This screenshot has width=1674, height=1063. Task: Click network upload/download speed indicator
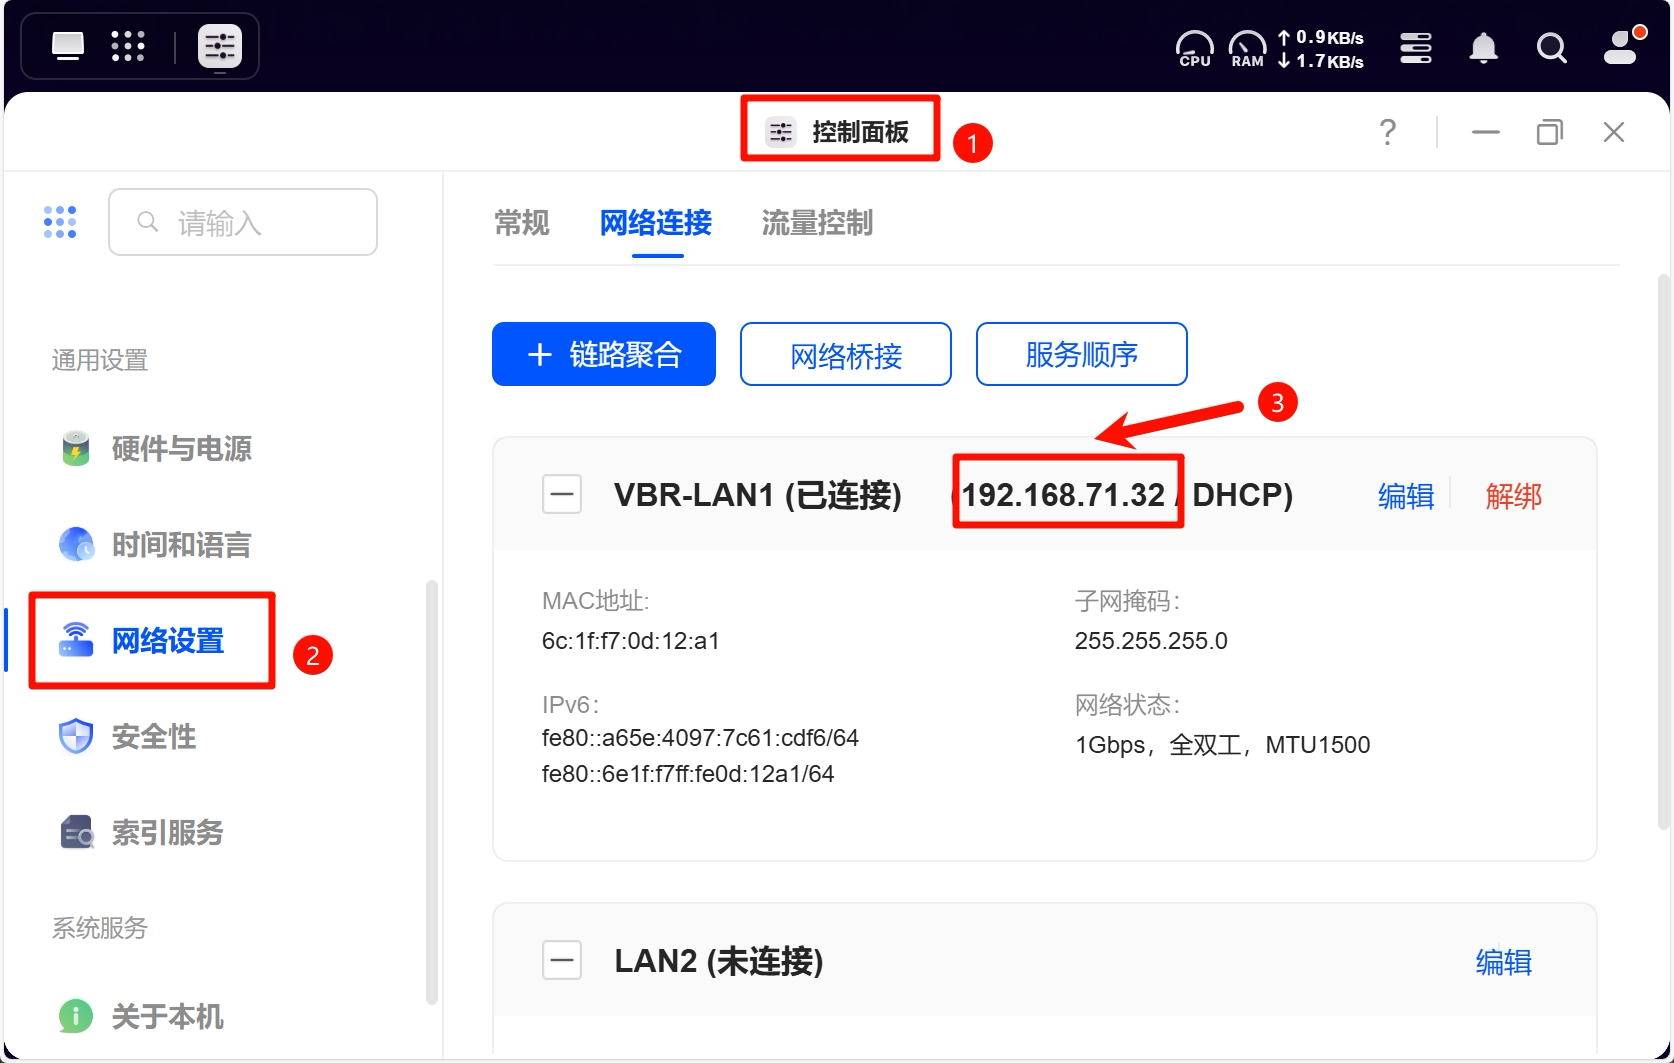(1321, 48)
